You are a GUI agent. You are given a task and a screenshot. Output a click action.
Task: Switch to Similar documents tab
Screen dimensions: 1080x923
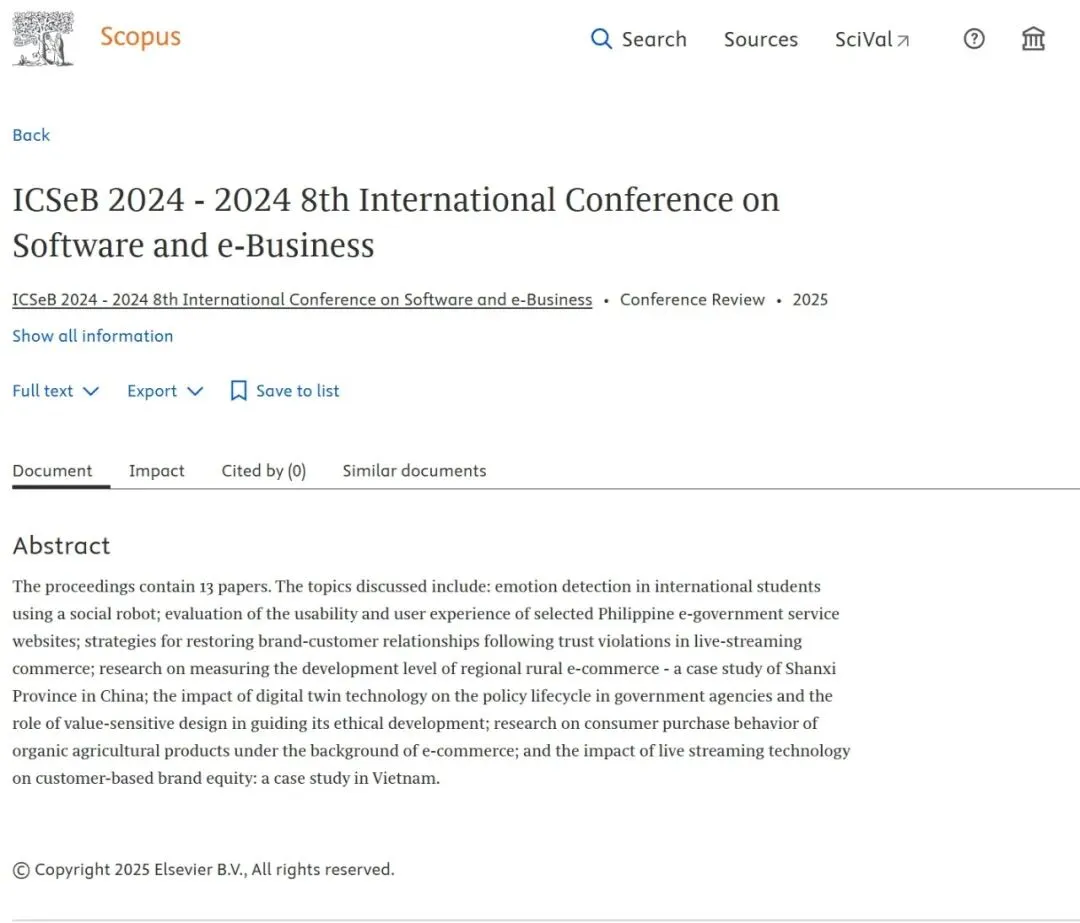point(414,470)
